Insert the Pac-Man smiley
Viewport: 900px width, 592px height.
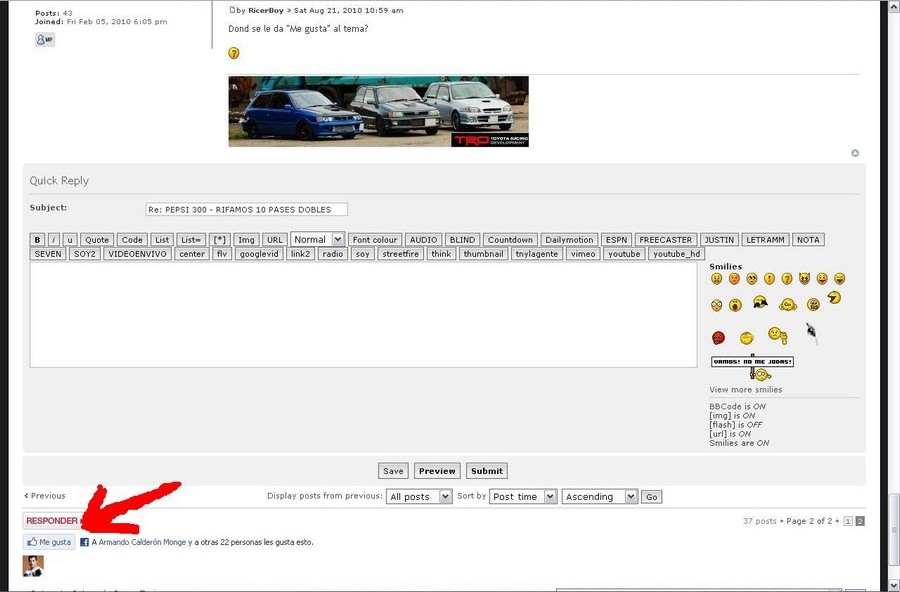coord(834,298)
